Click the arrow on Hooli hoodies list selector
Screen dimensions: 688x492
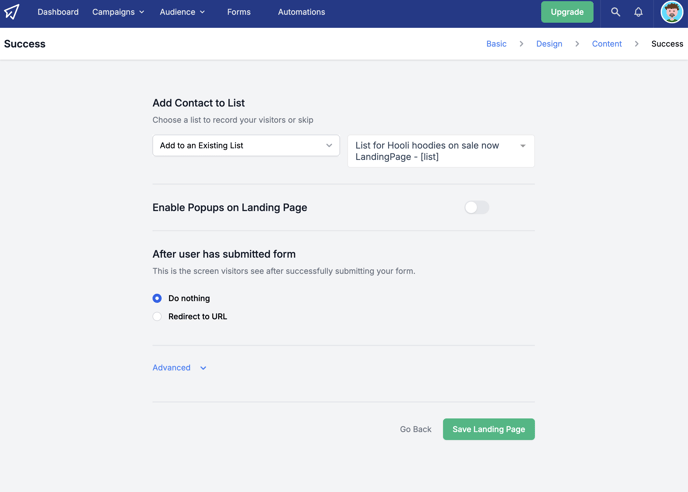tap(523, 146)
